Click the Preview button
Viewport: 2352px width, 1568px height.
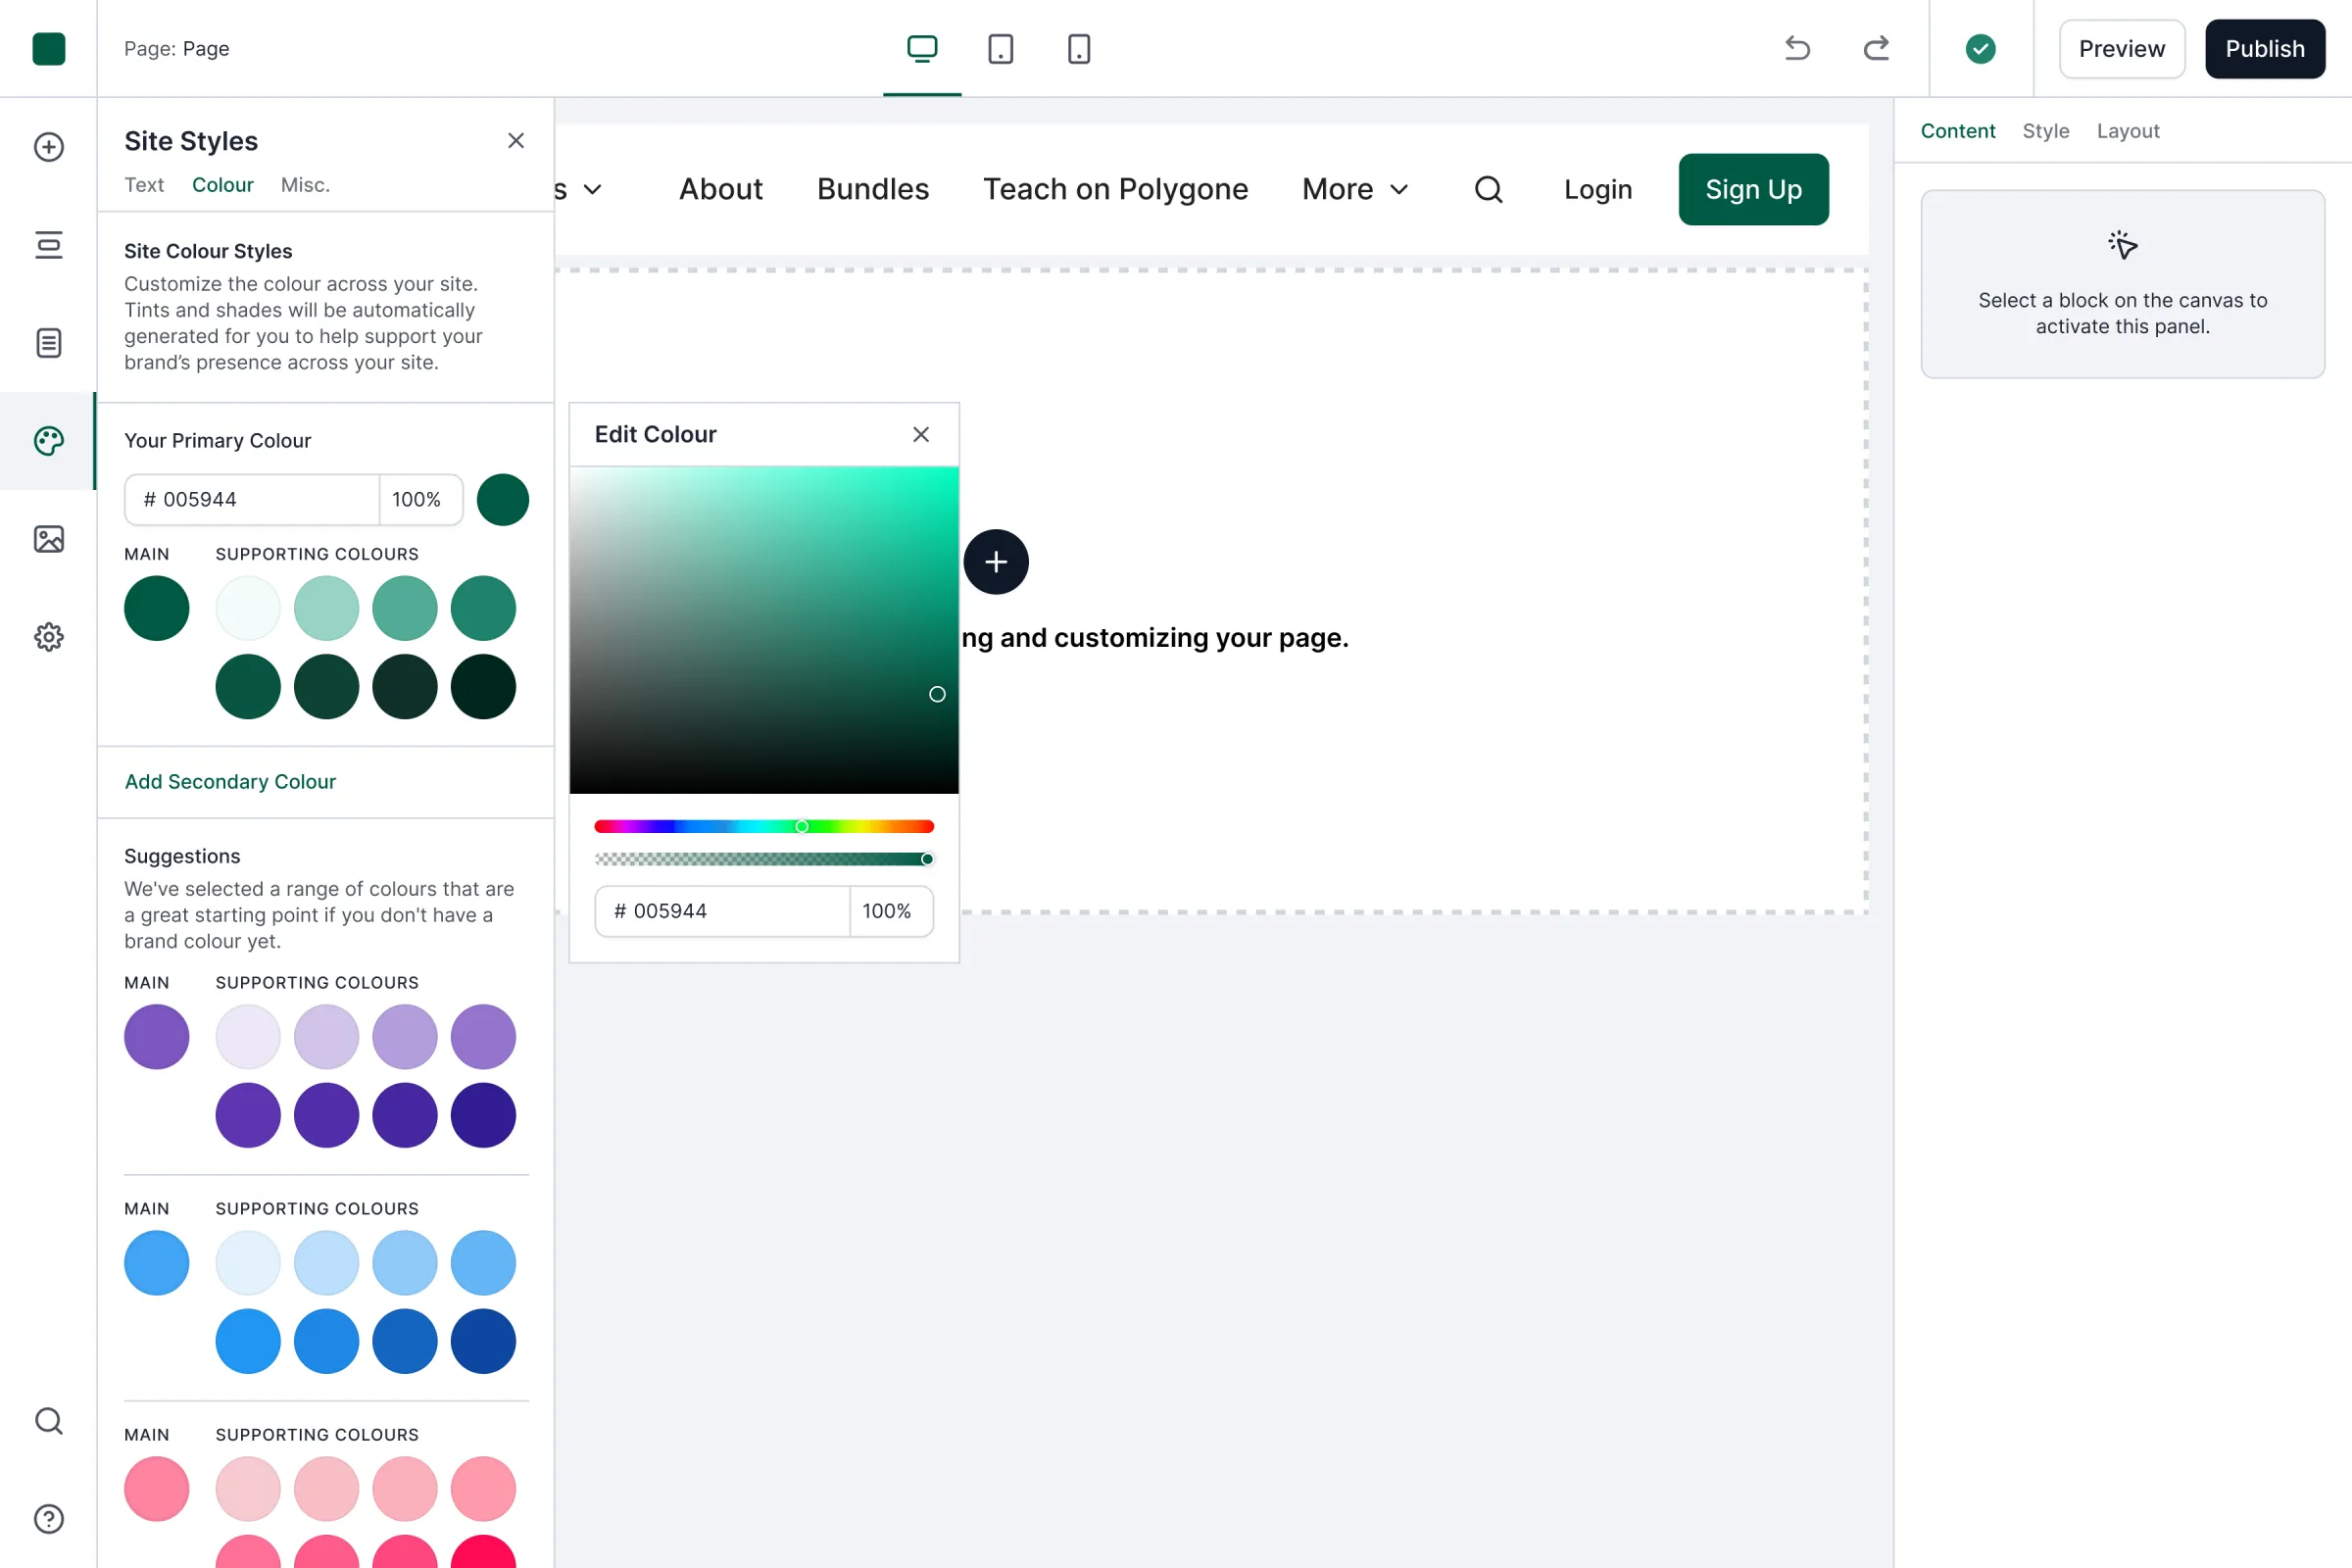click(2121, 48)
